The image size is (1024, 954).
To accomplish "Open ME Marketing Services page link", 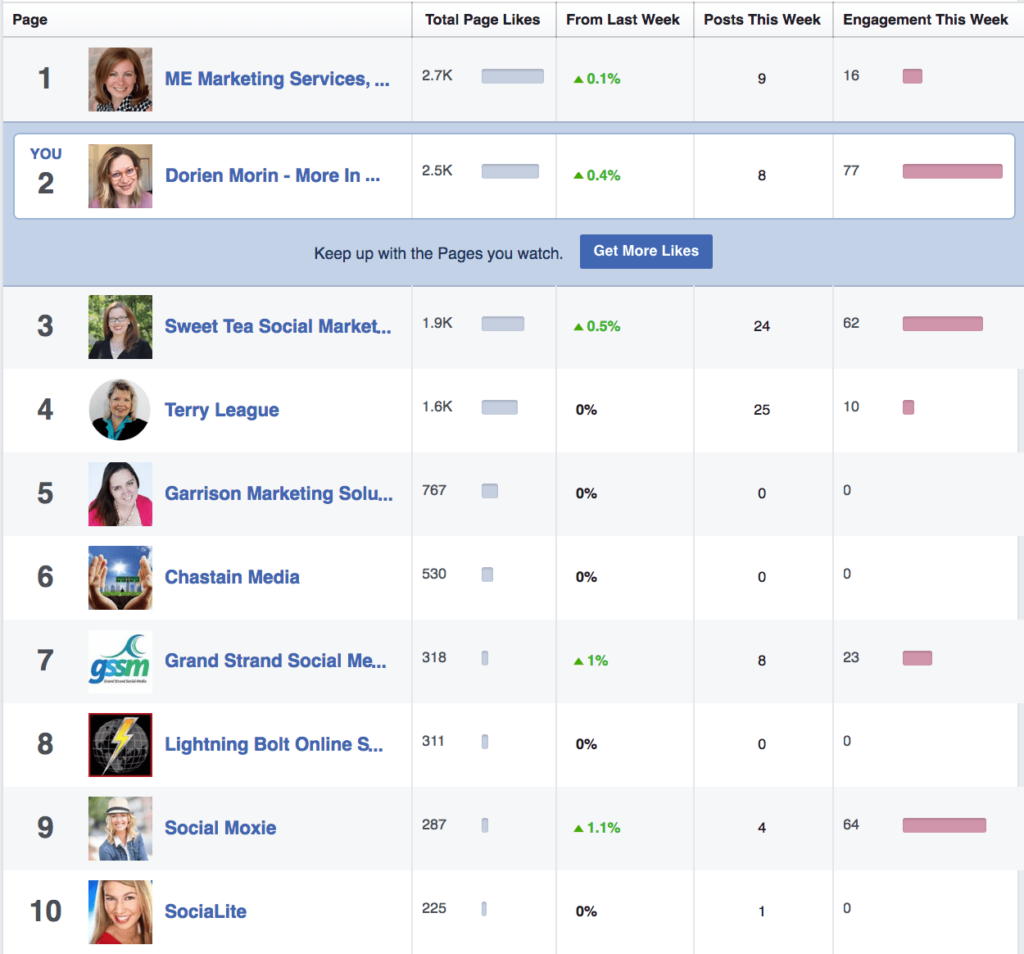I will click(277, 79).
